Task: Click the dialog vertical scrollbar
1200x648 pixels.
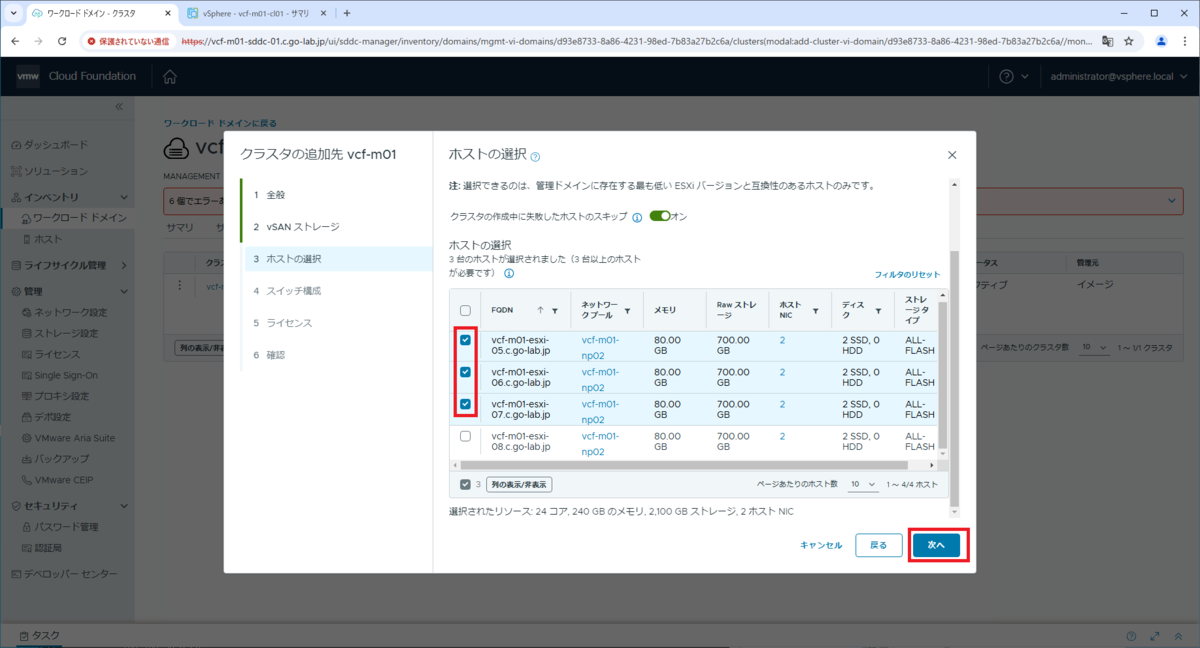Action: coord(954,378)
